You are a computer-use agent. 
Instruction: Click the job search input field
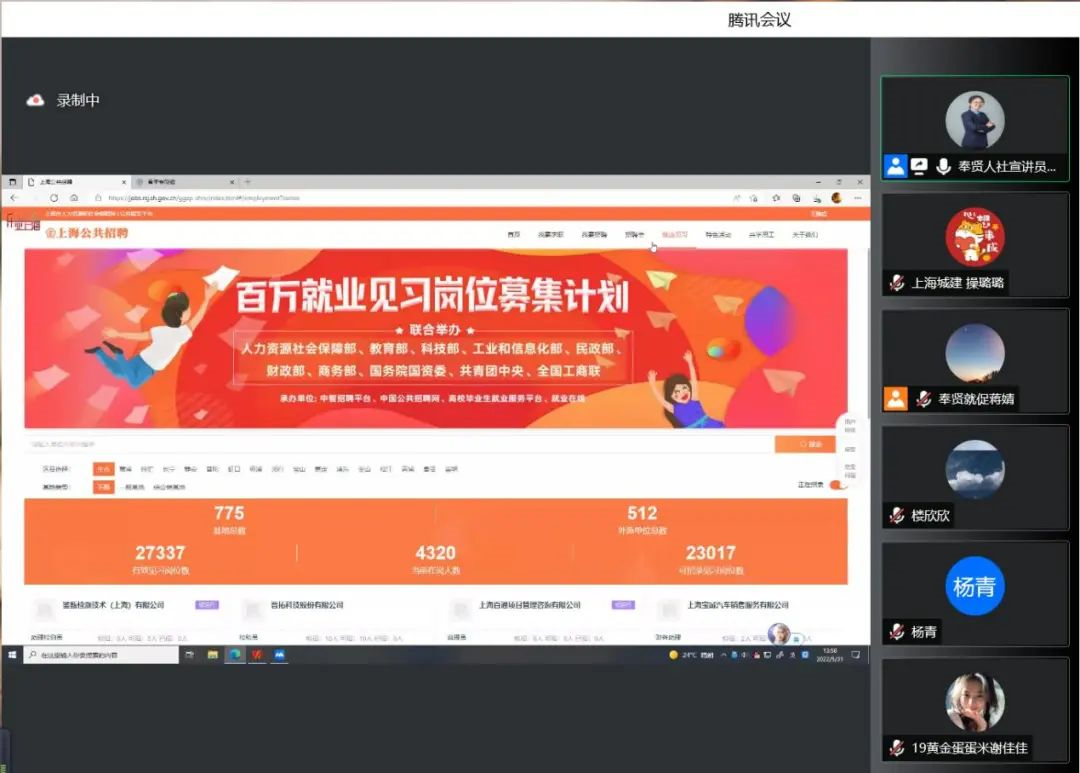399,444
